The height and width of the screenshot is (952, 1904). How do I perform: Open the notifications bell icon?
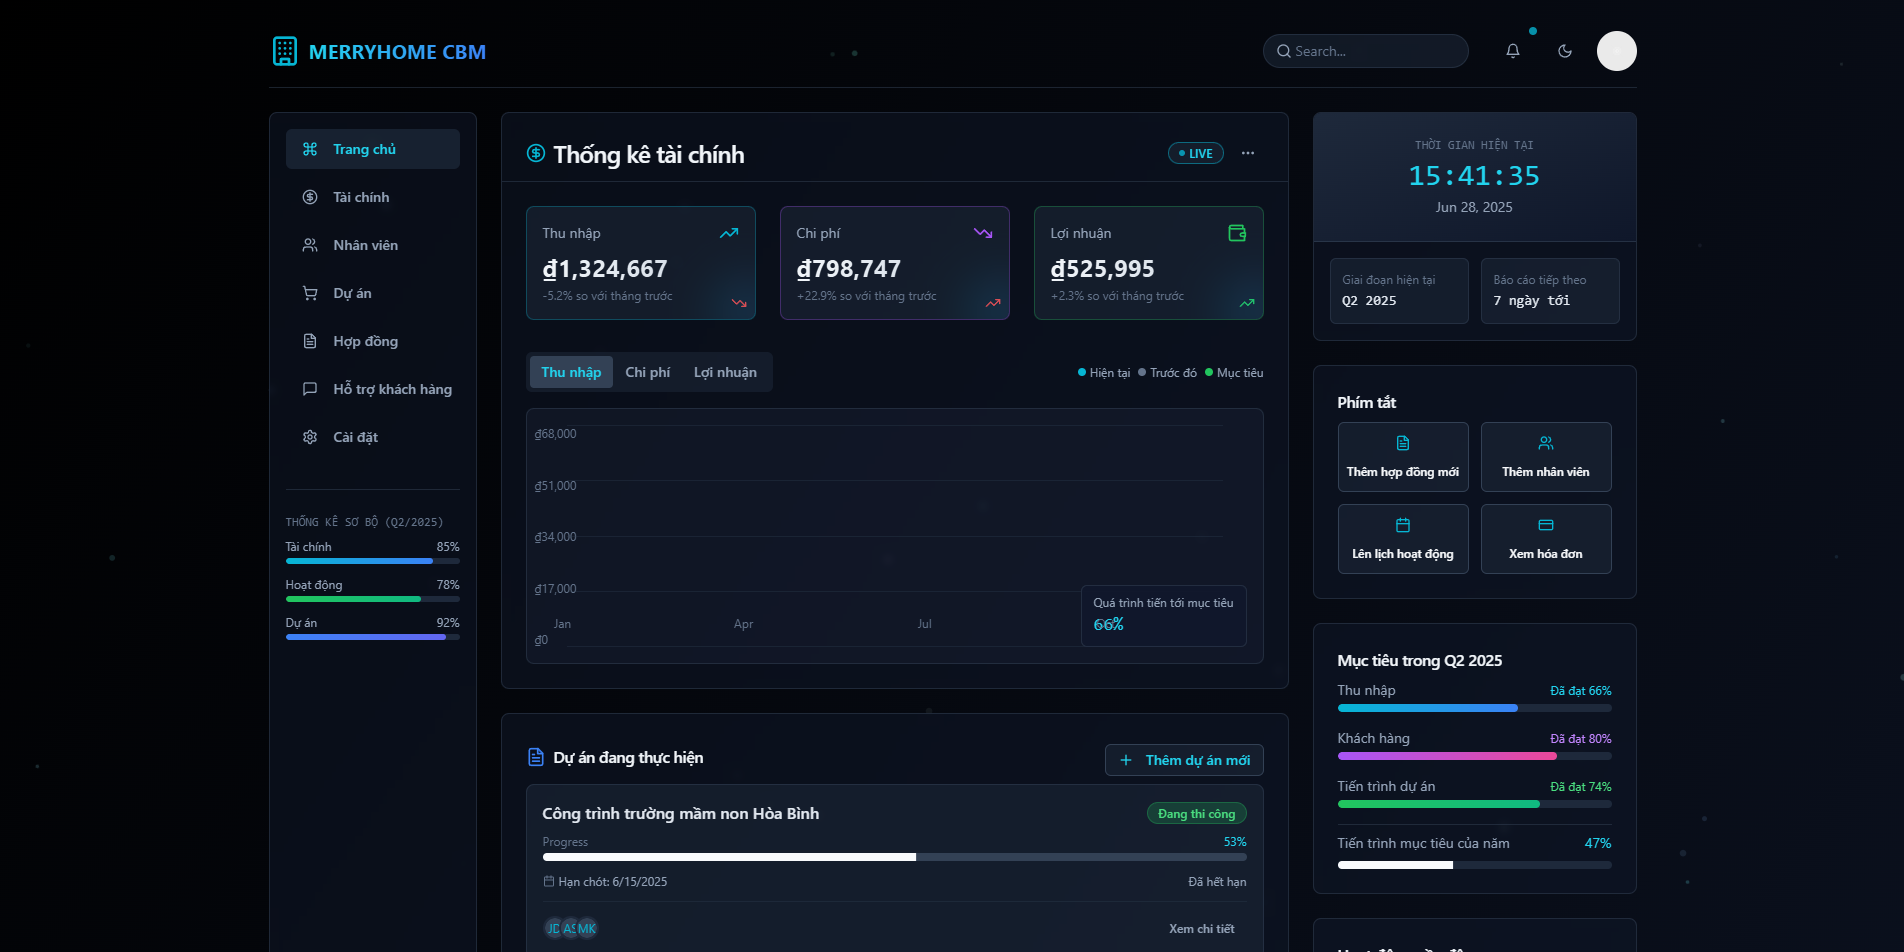tap(1513, 51)
